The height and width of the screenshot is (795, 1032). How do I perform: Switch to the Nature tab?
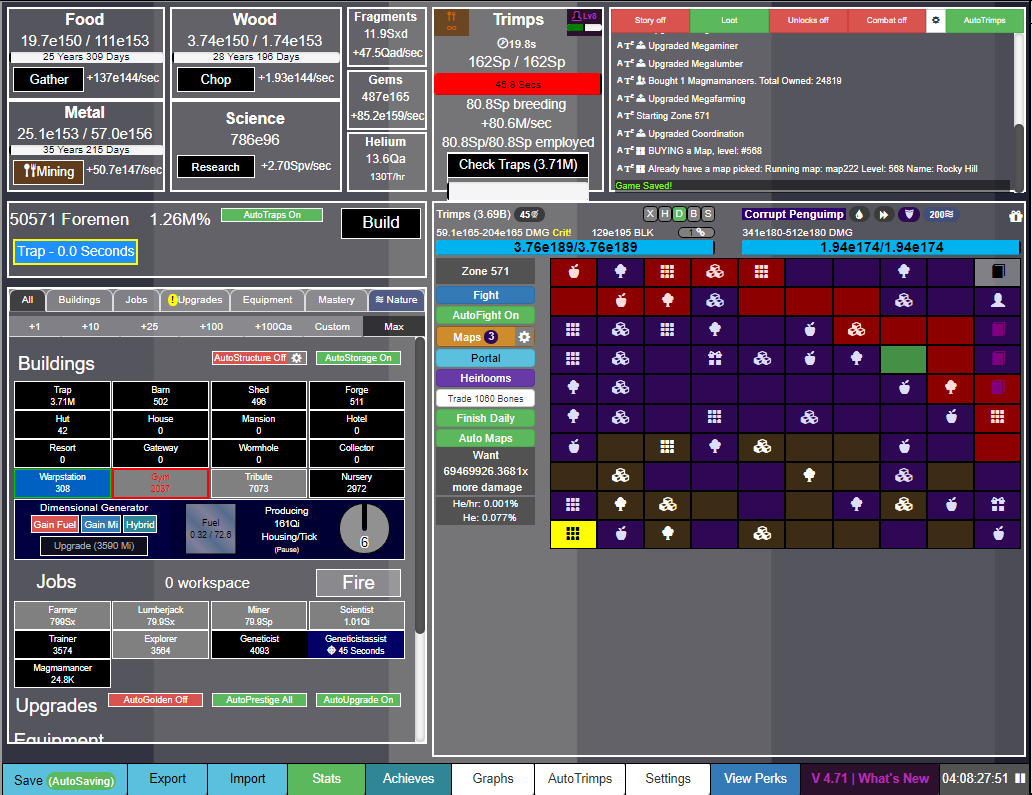(x=396, y=300)
